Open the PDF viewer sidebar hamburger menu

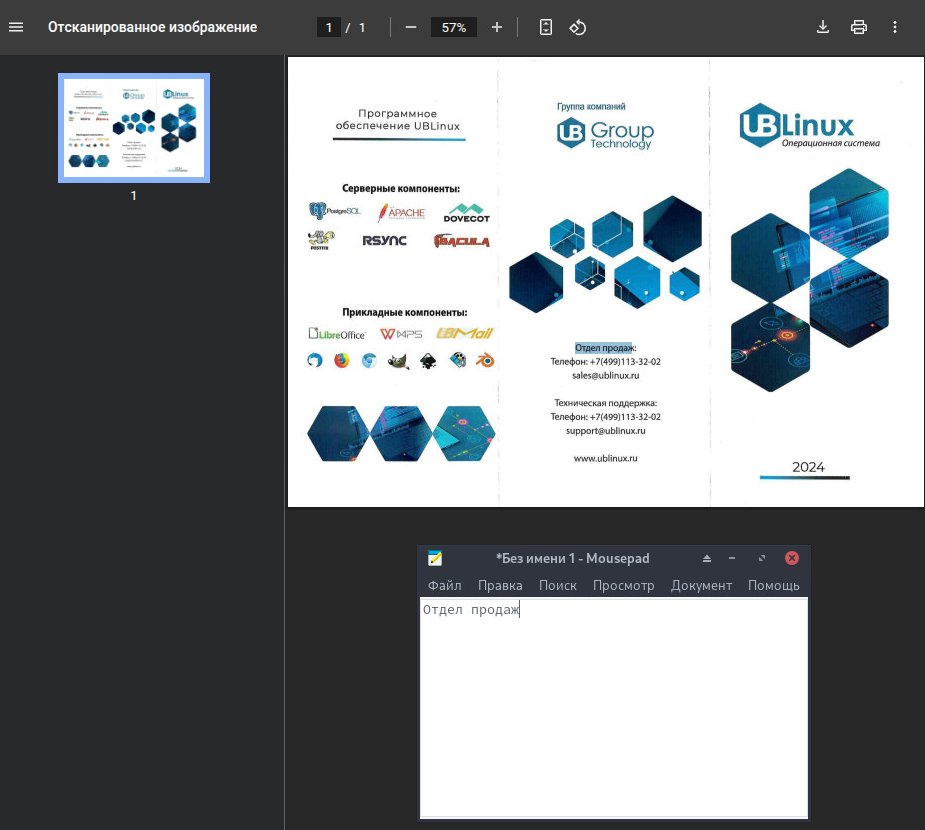coord(16,27)
